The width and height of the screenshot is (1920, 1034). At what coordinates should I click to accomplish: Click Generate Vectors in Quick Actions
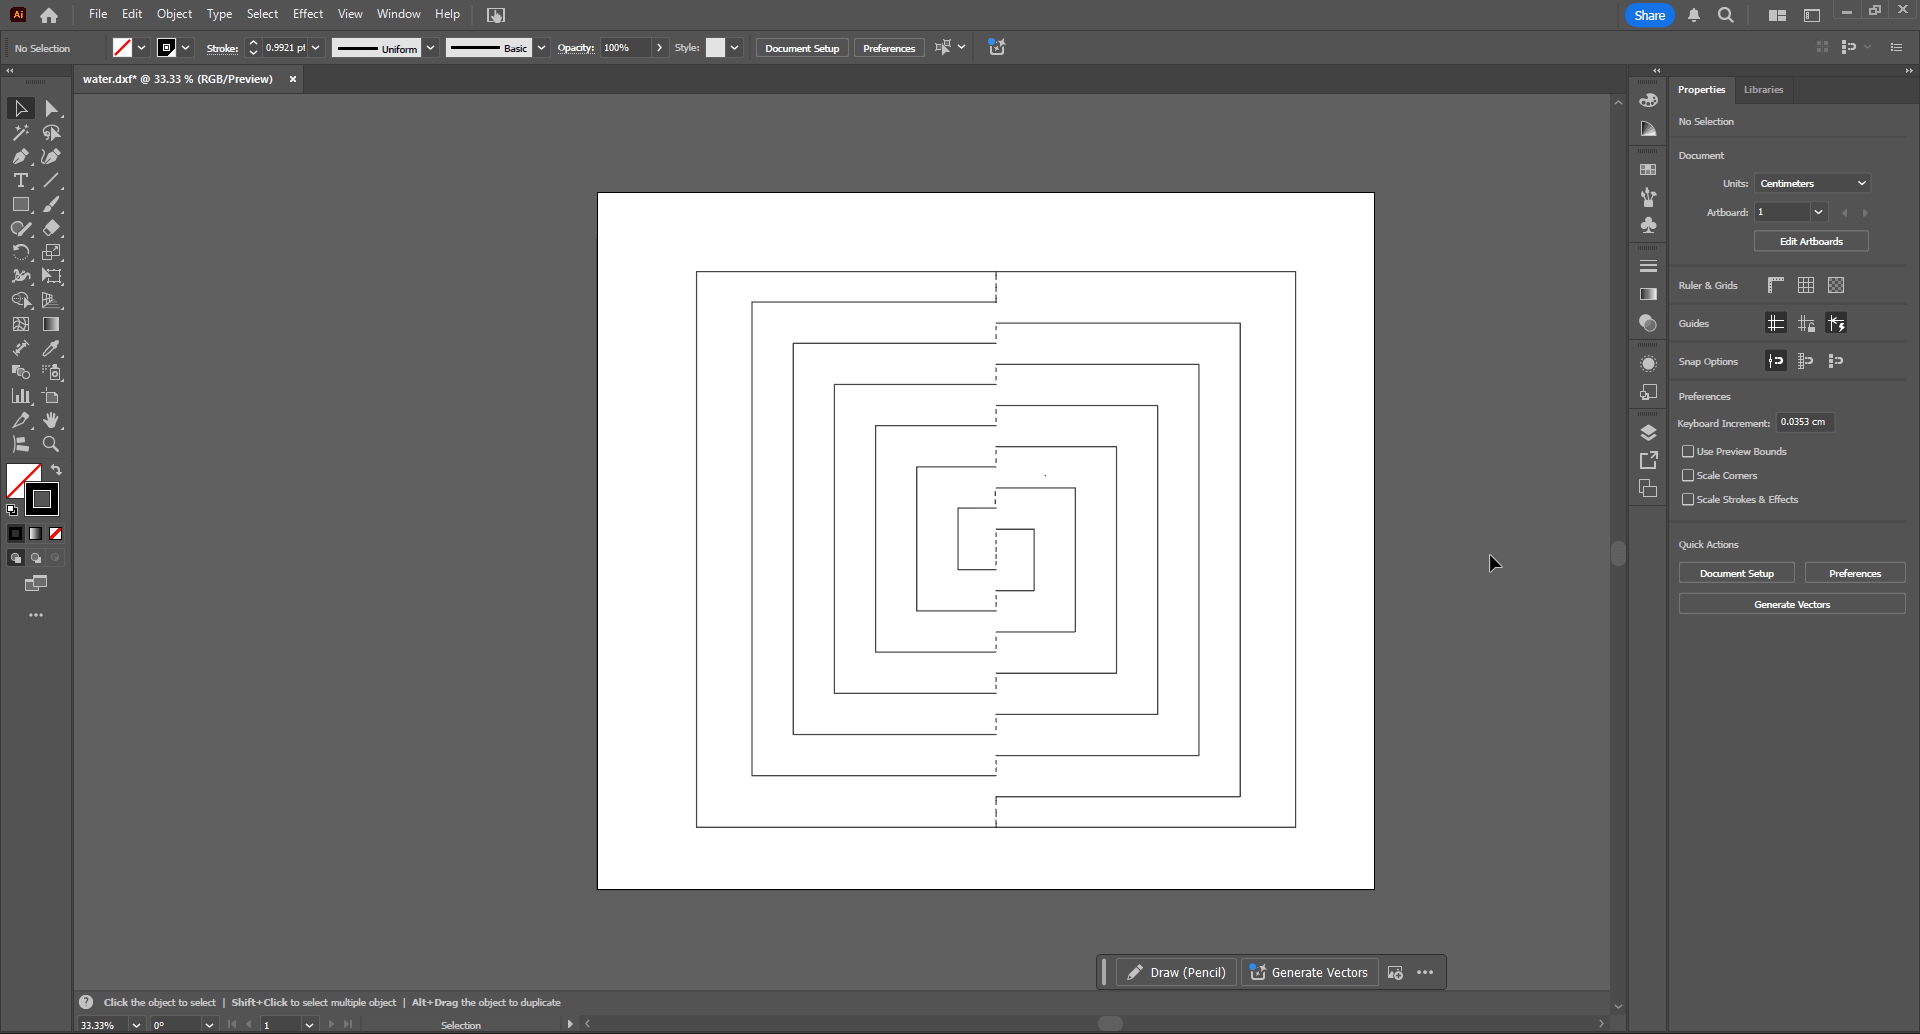(1792, 604)
